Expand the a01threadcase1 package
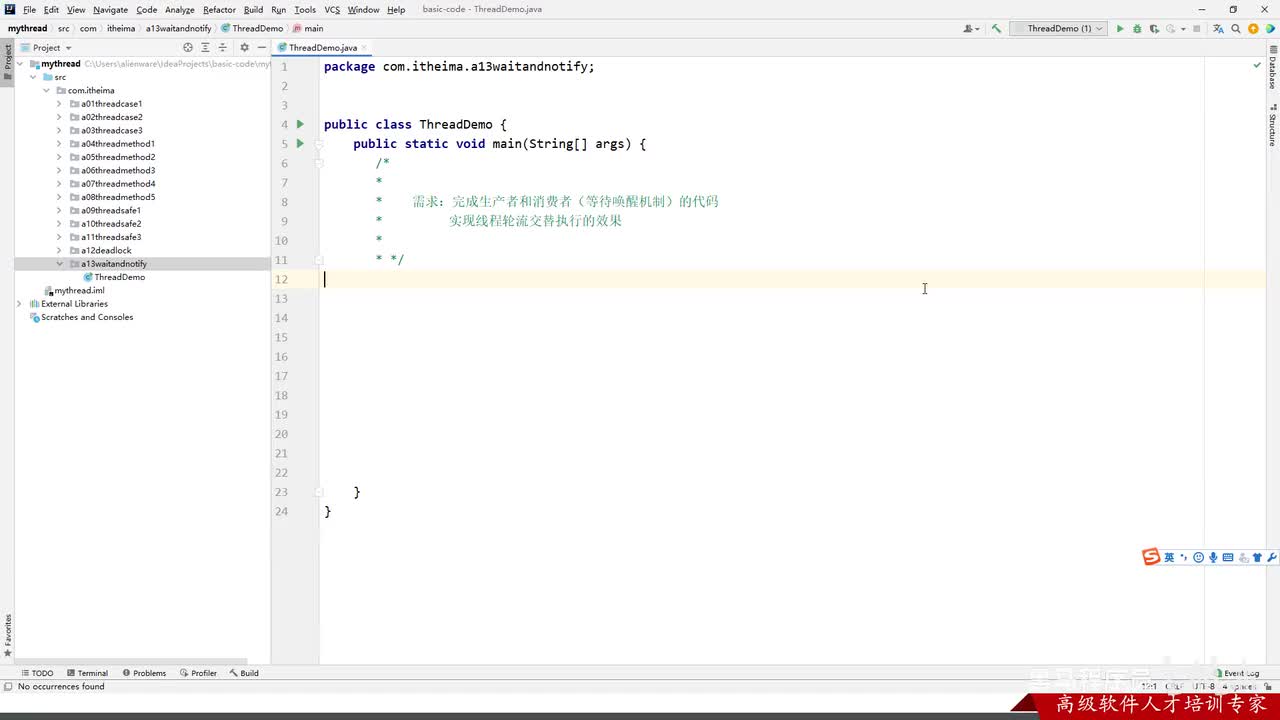 click(x=59, y=104)
